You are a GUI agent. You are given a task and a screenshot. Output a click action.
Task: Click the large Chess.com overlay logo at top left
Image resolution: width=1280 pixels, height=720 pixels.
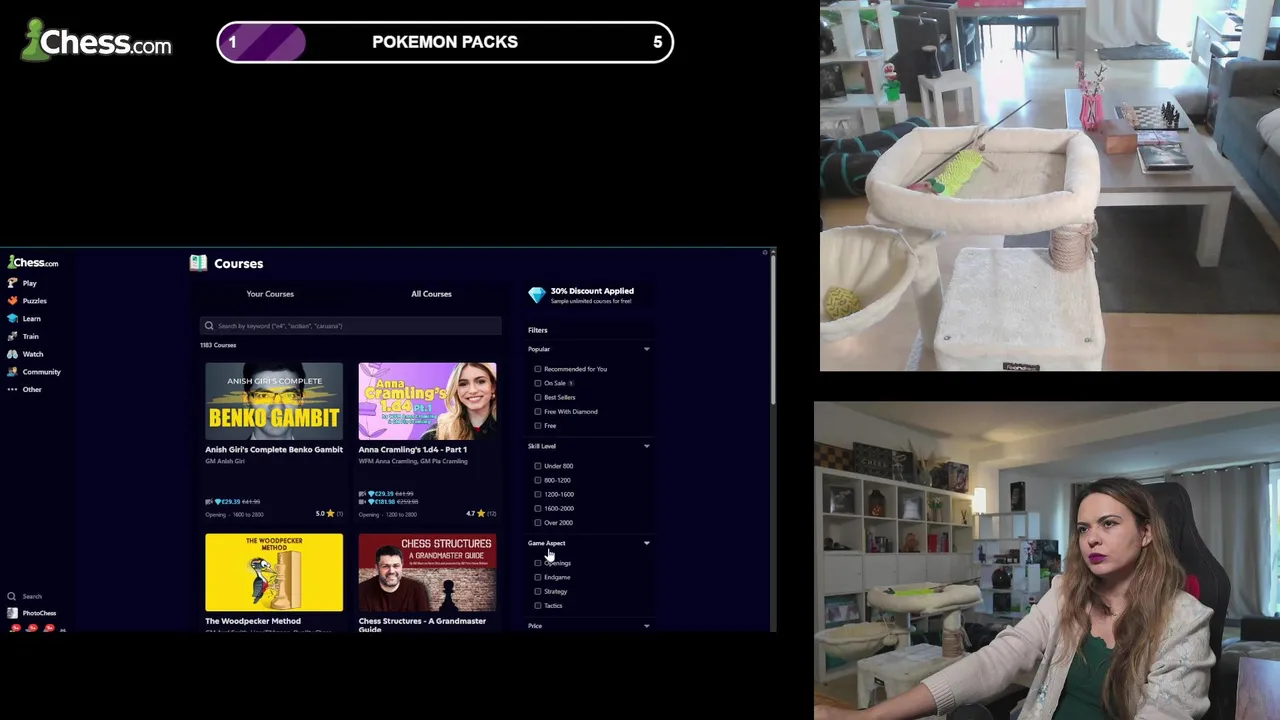tap(96, 42)
